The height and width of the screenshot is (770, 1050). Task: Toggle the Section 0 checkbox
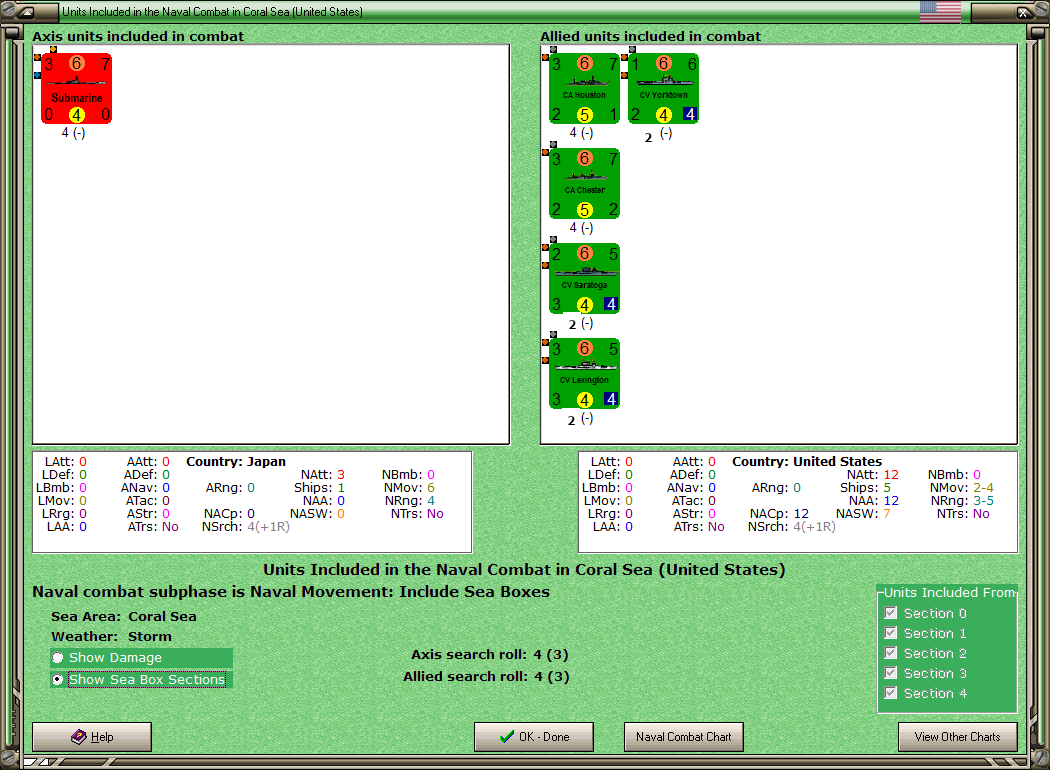[x=891, y=613]
